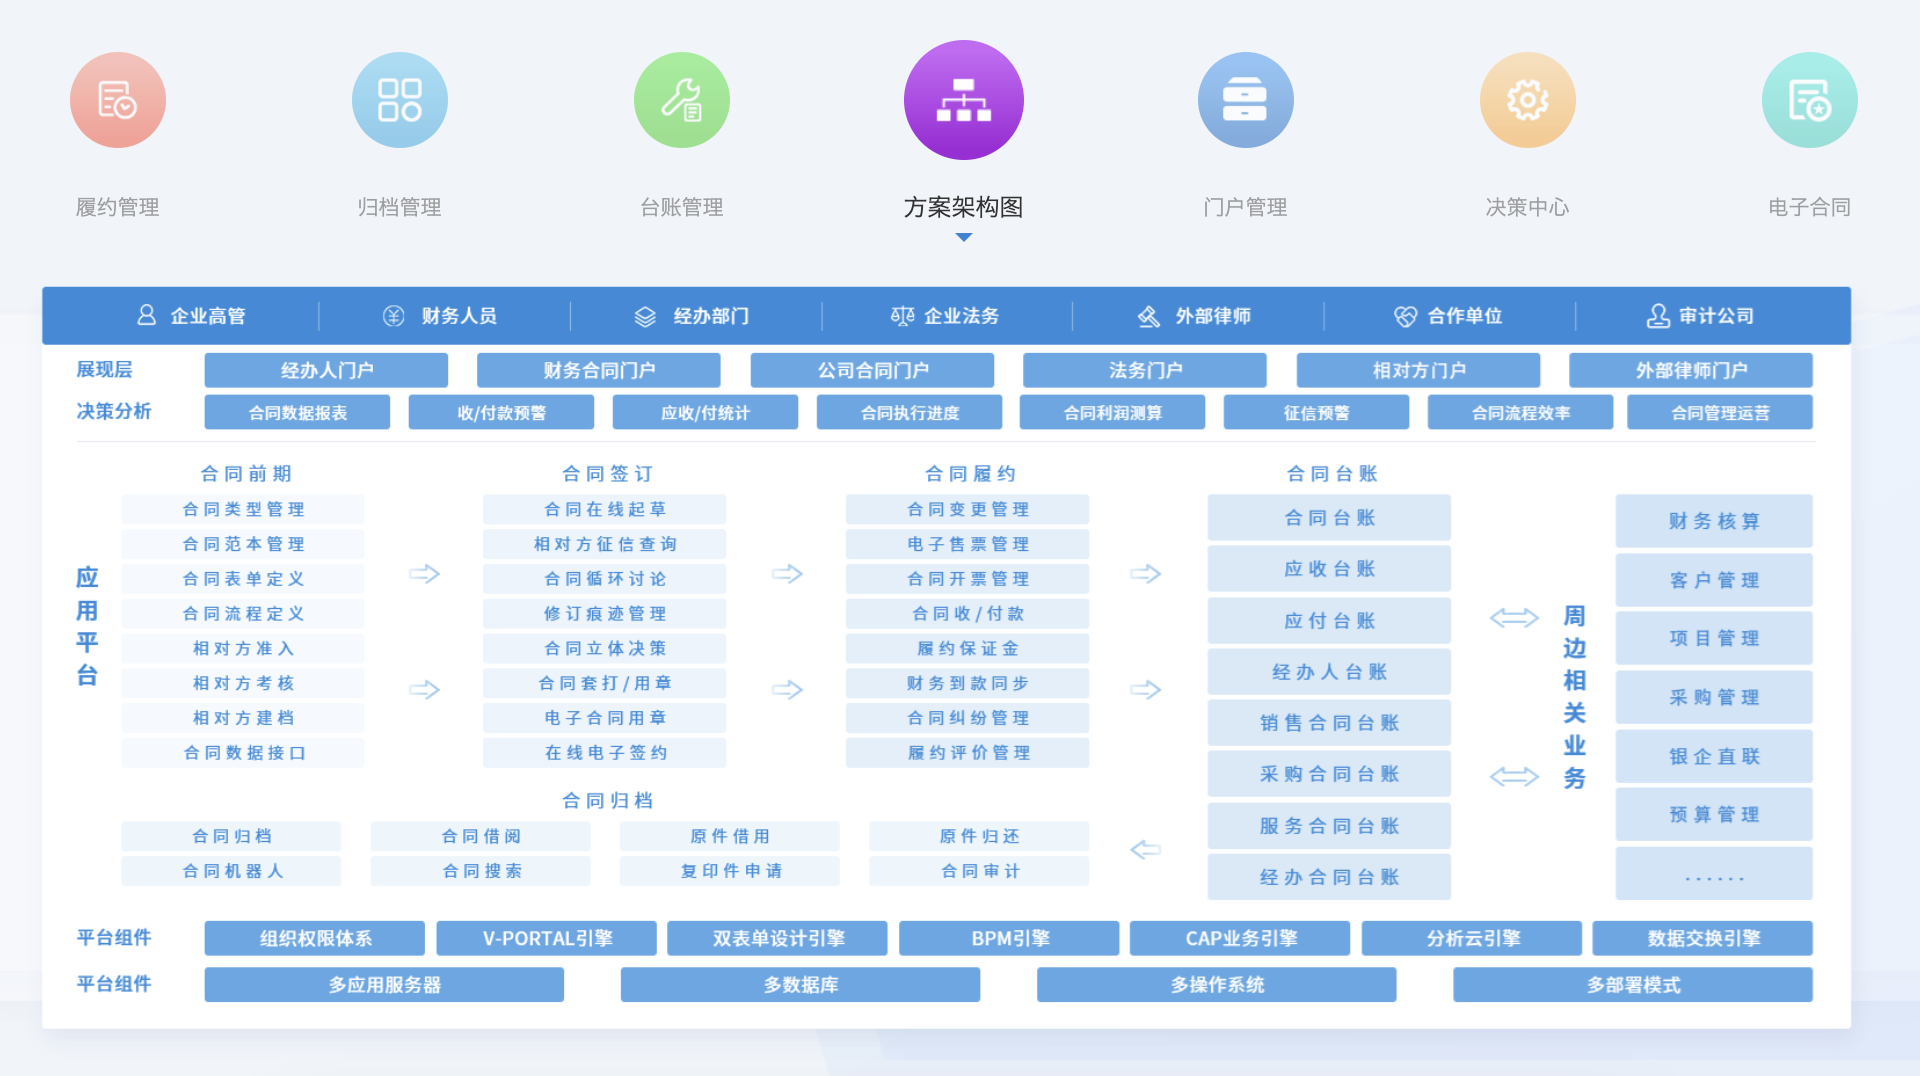Click the double arrow beside 周边相关业务
The width and height of the screenshot is (1920, 1076).
pos(1516,618)
